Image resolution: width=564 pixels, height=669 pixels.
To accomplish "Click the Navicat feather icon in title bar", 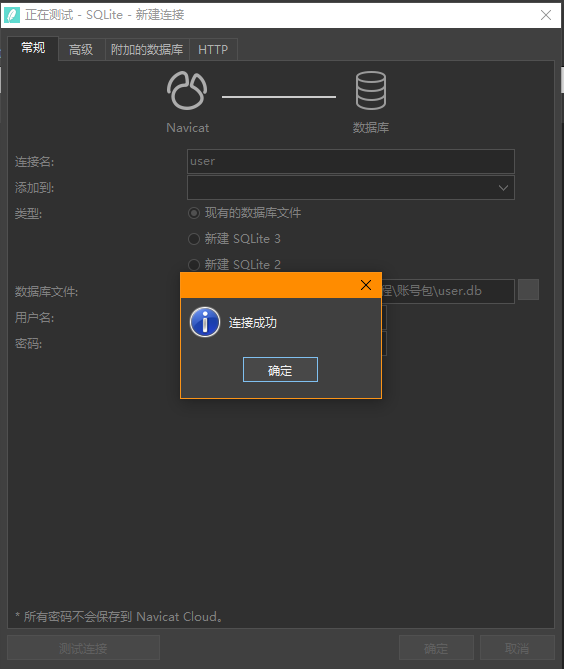I will click(x=12, y=15).
